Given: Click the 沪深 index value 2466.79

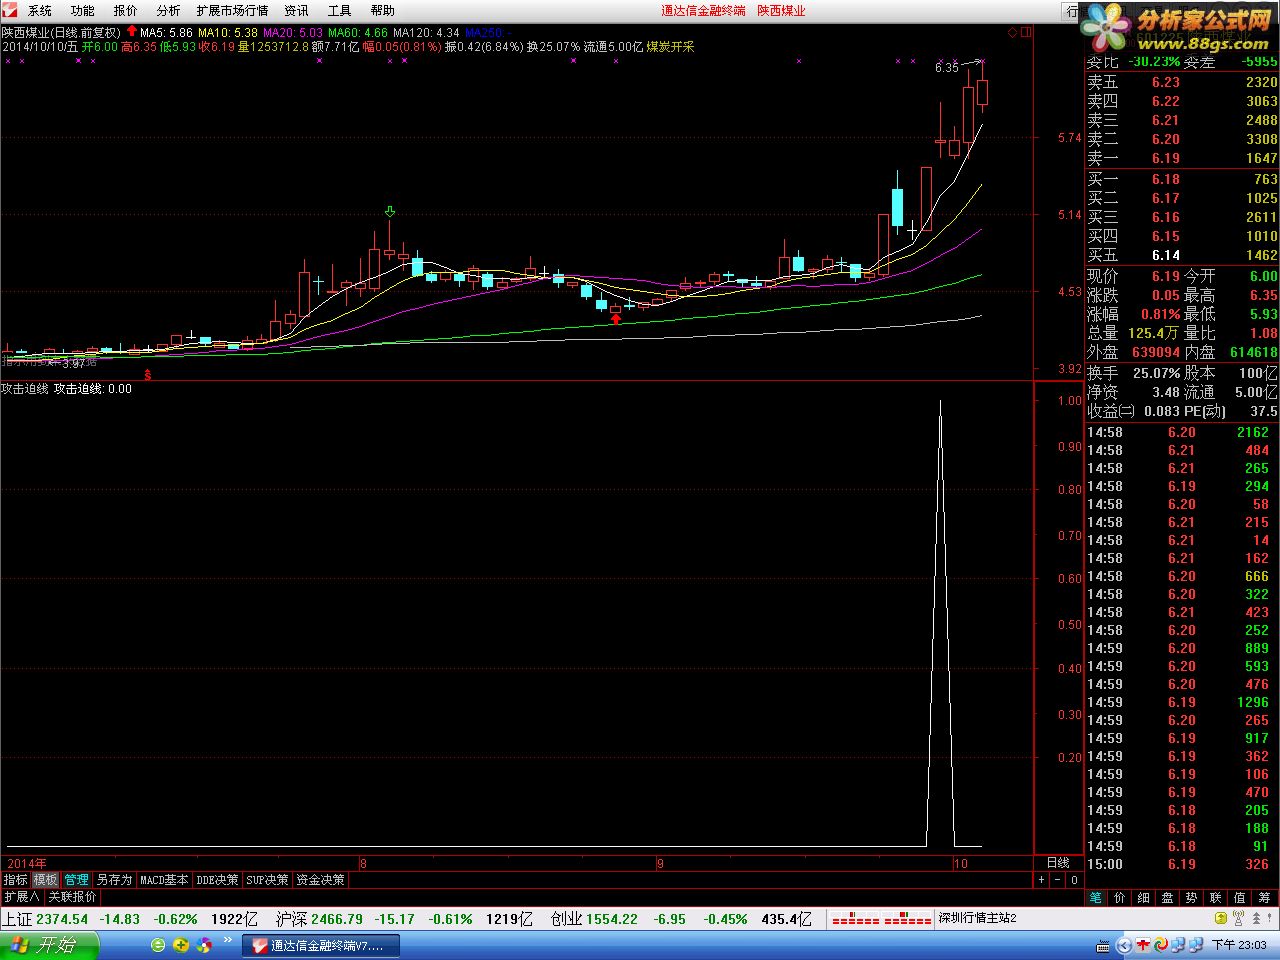Looking at the screenshot, I should click(x=337, y=919).
